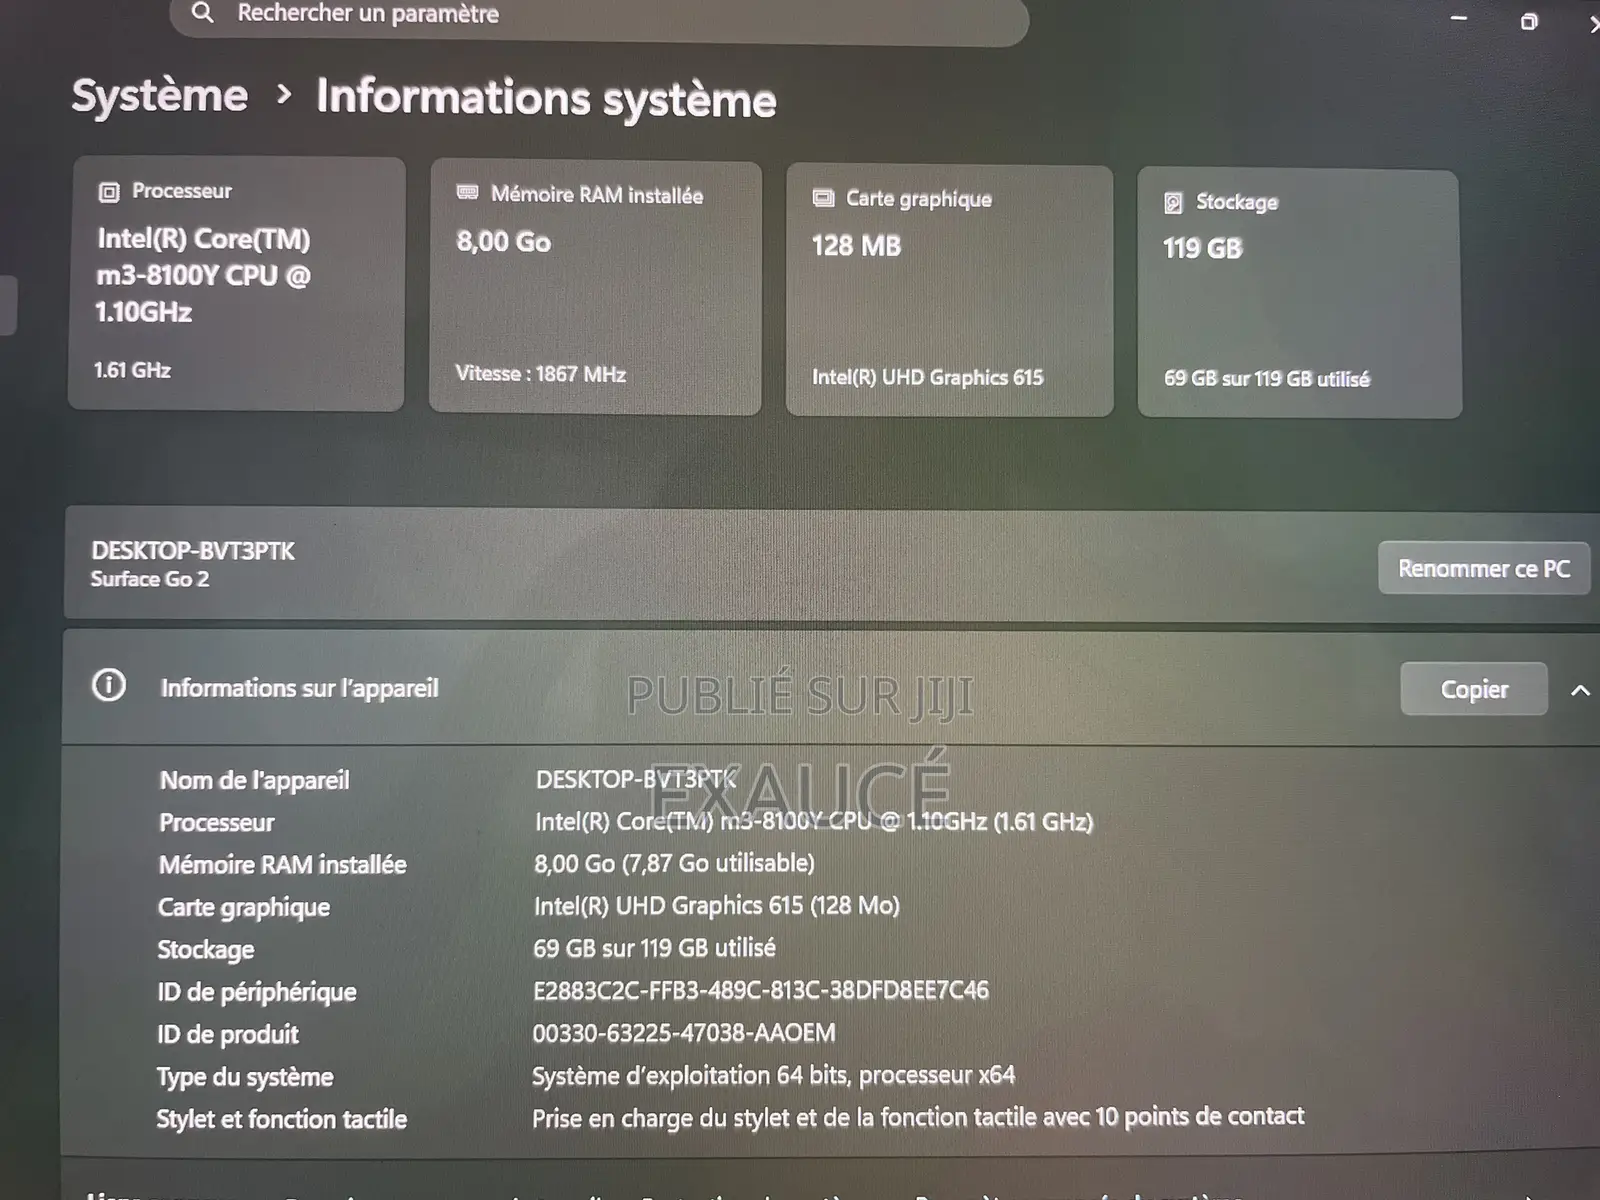Click the Processeur chip icon
1600x1200 pixels.
(109, 192)
